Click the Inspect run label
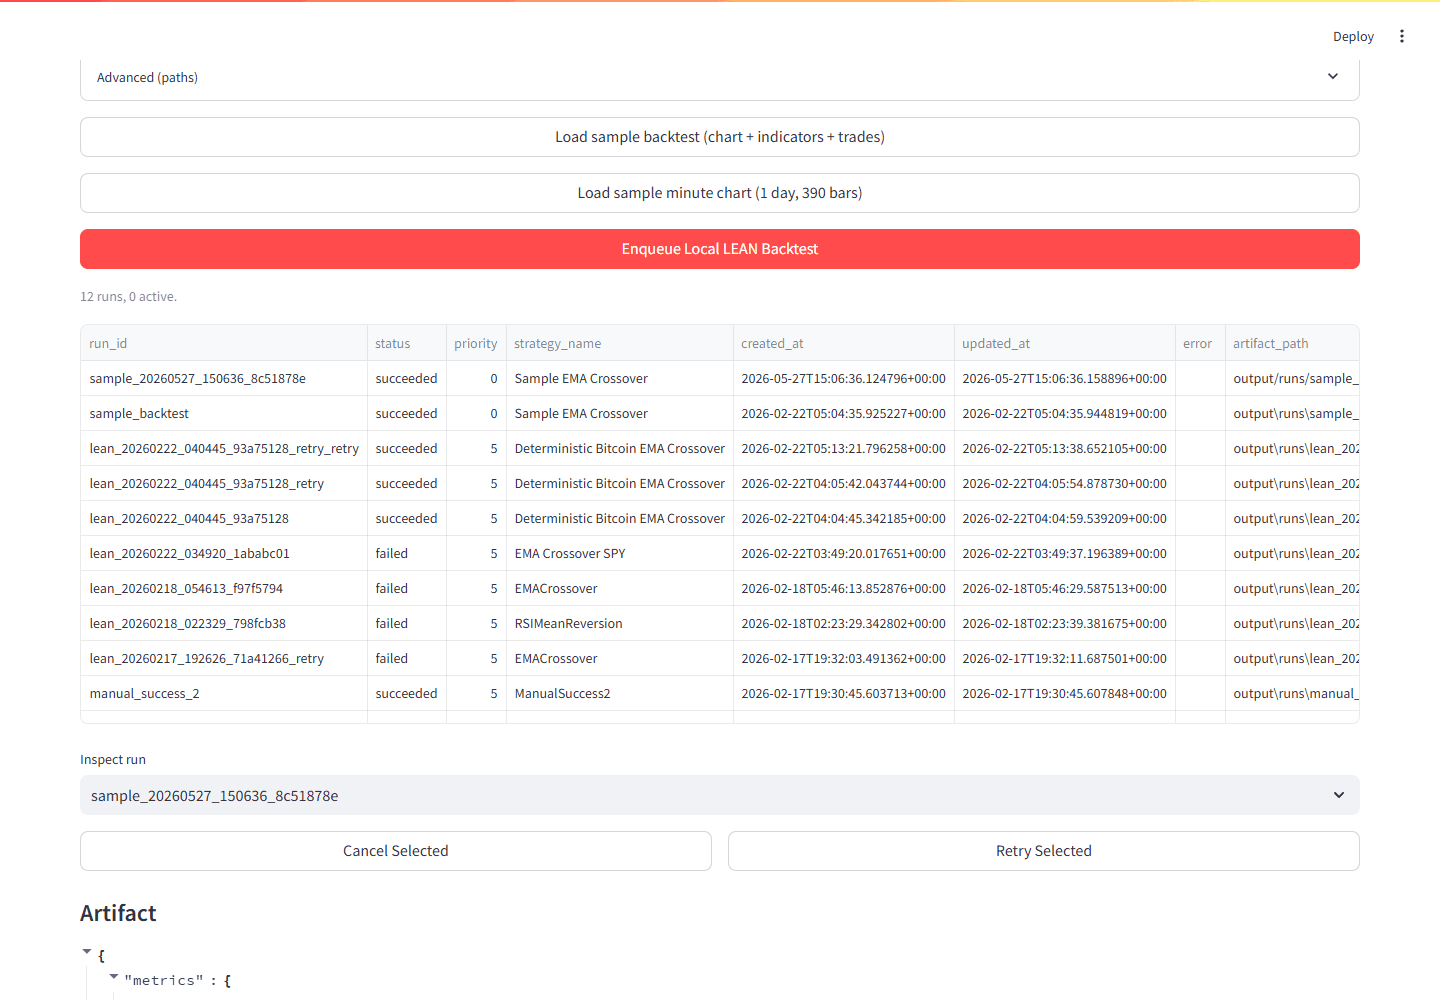Viewport: 1440px width, 1000px height. point(113,759)
